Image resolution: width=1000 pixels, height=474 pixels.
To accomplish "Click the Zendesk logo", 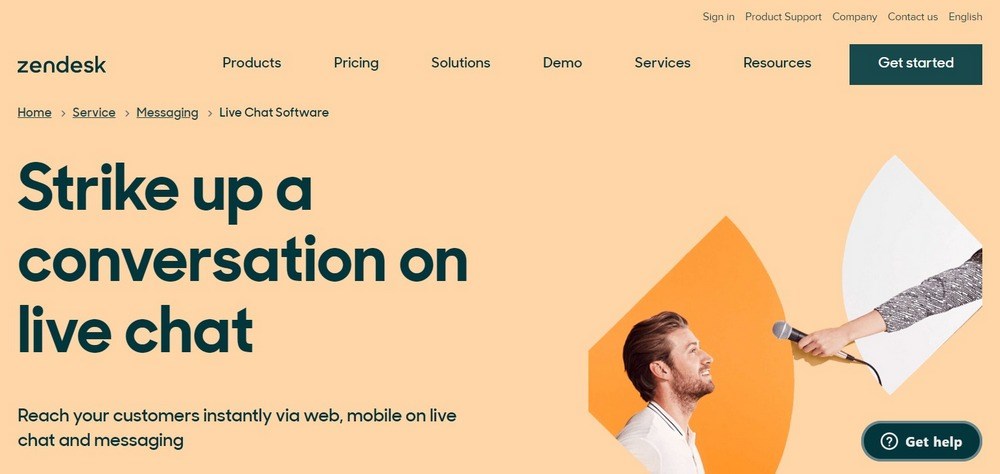I will pos(61,65).
